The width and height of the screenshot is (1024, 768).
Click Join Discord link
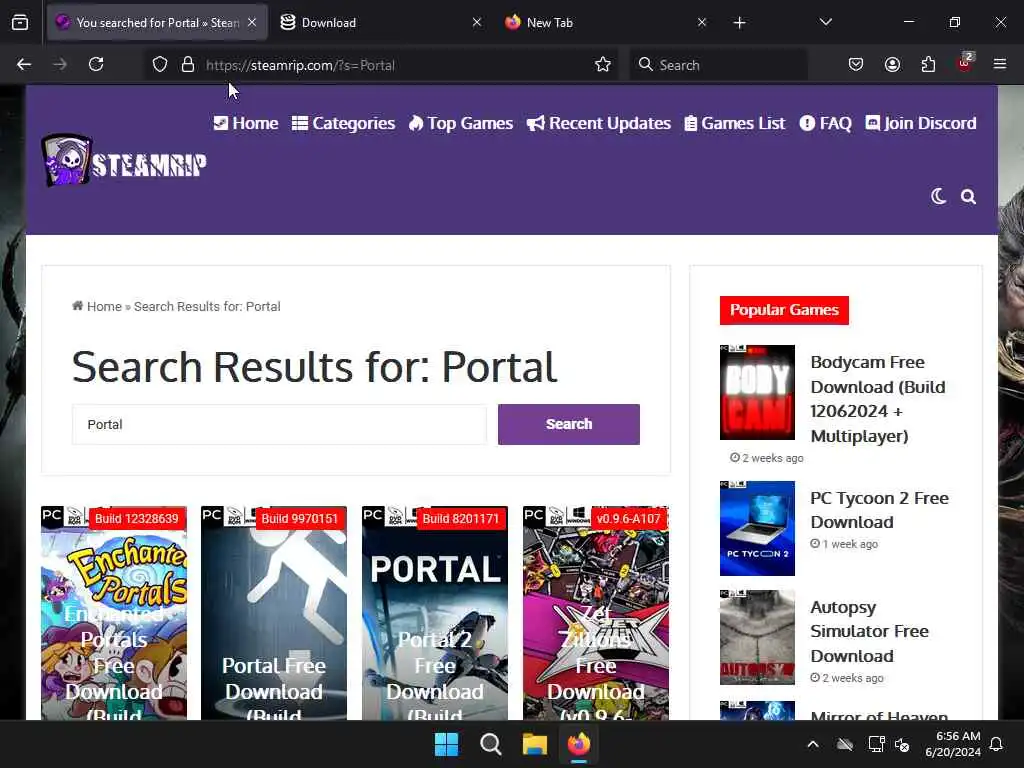click(x=921, y=123)
